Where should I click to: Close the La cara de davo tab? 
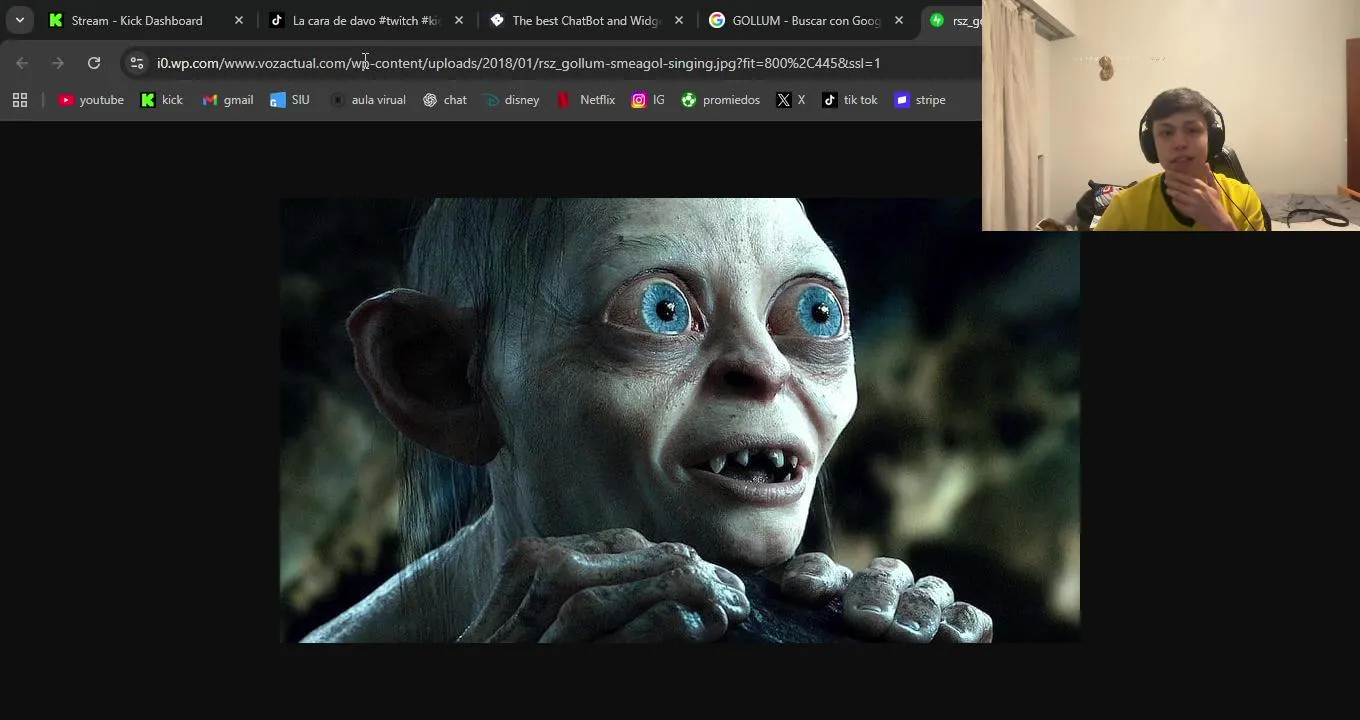coord(459,20)
